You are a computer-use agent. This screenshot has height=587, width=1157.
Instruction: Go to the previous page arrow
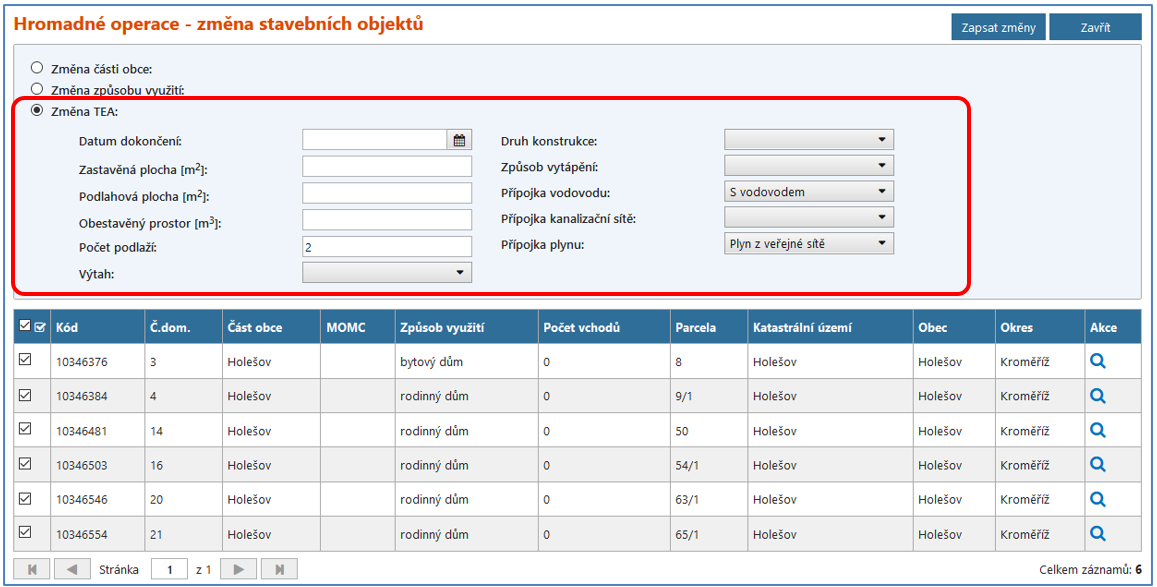tap(71, 569)
